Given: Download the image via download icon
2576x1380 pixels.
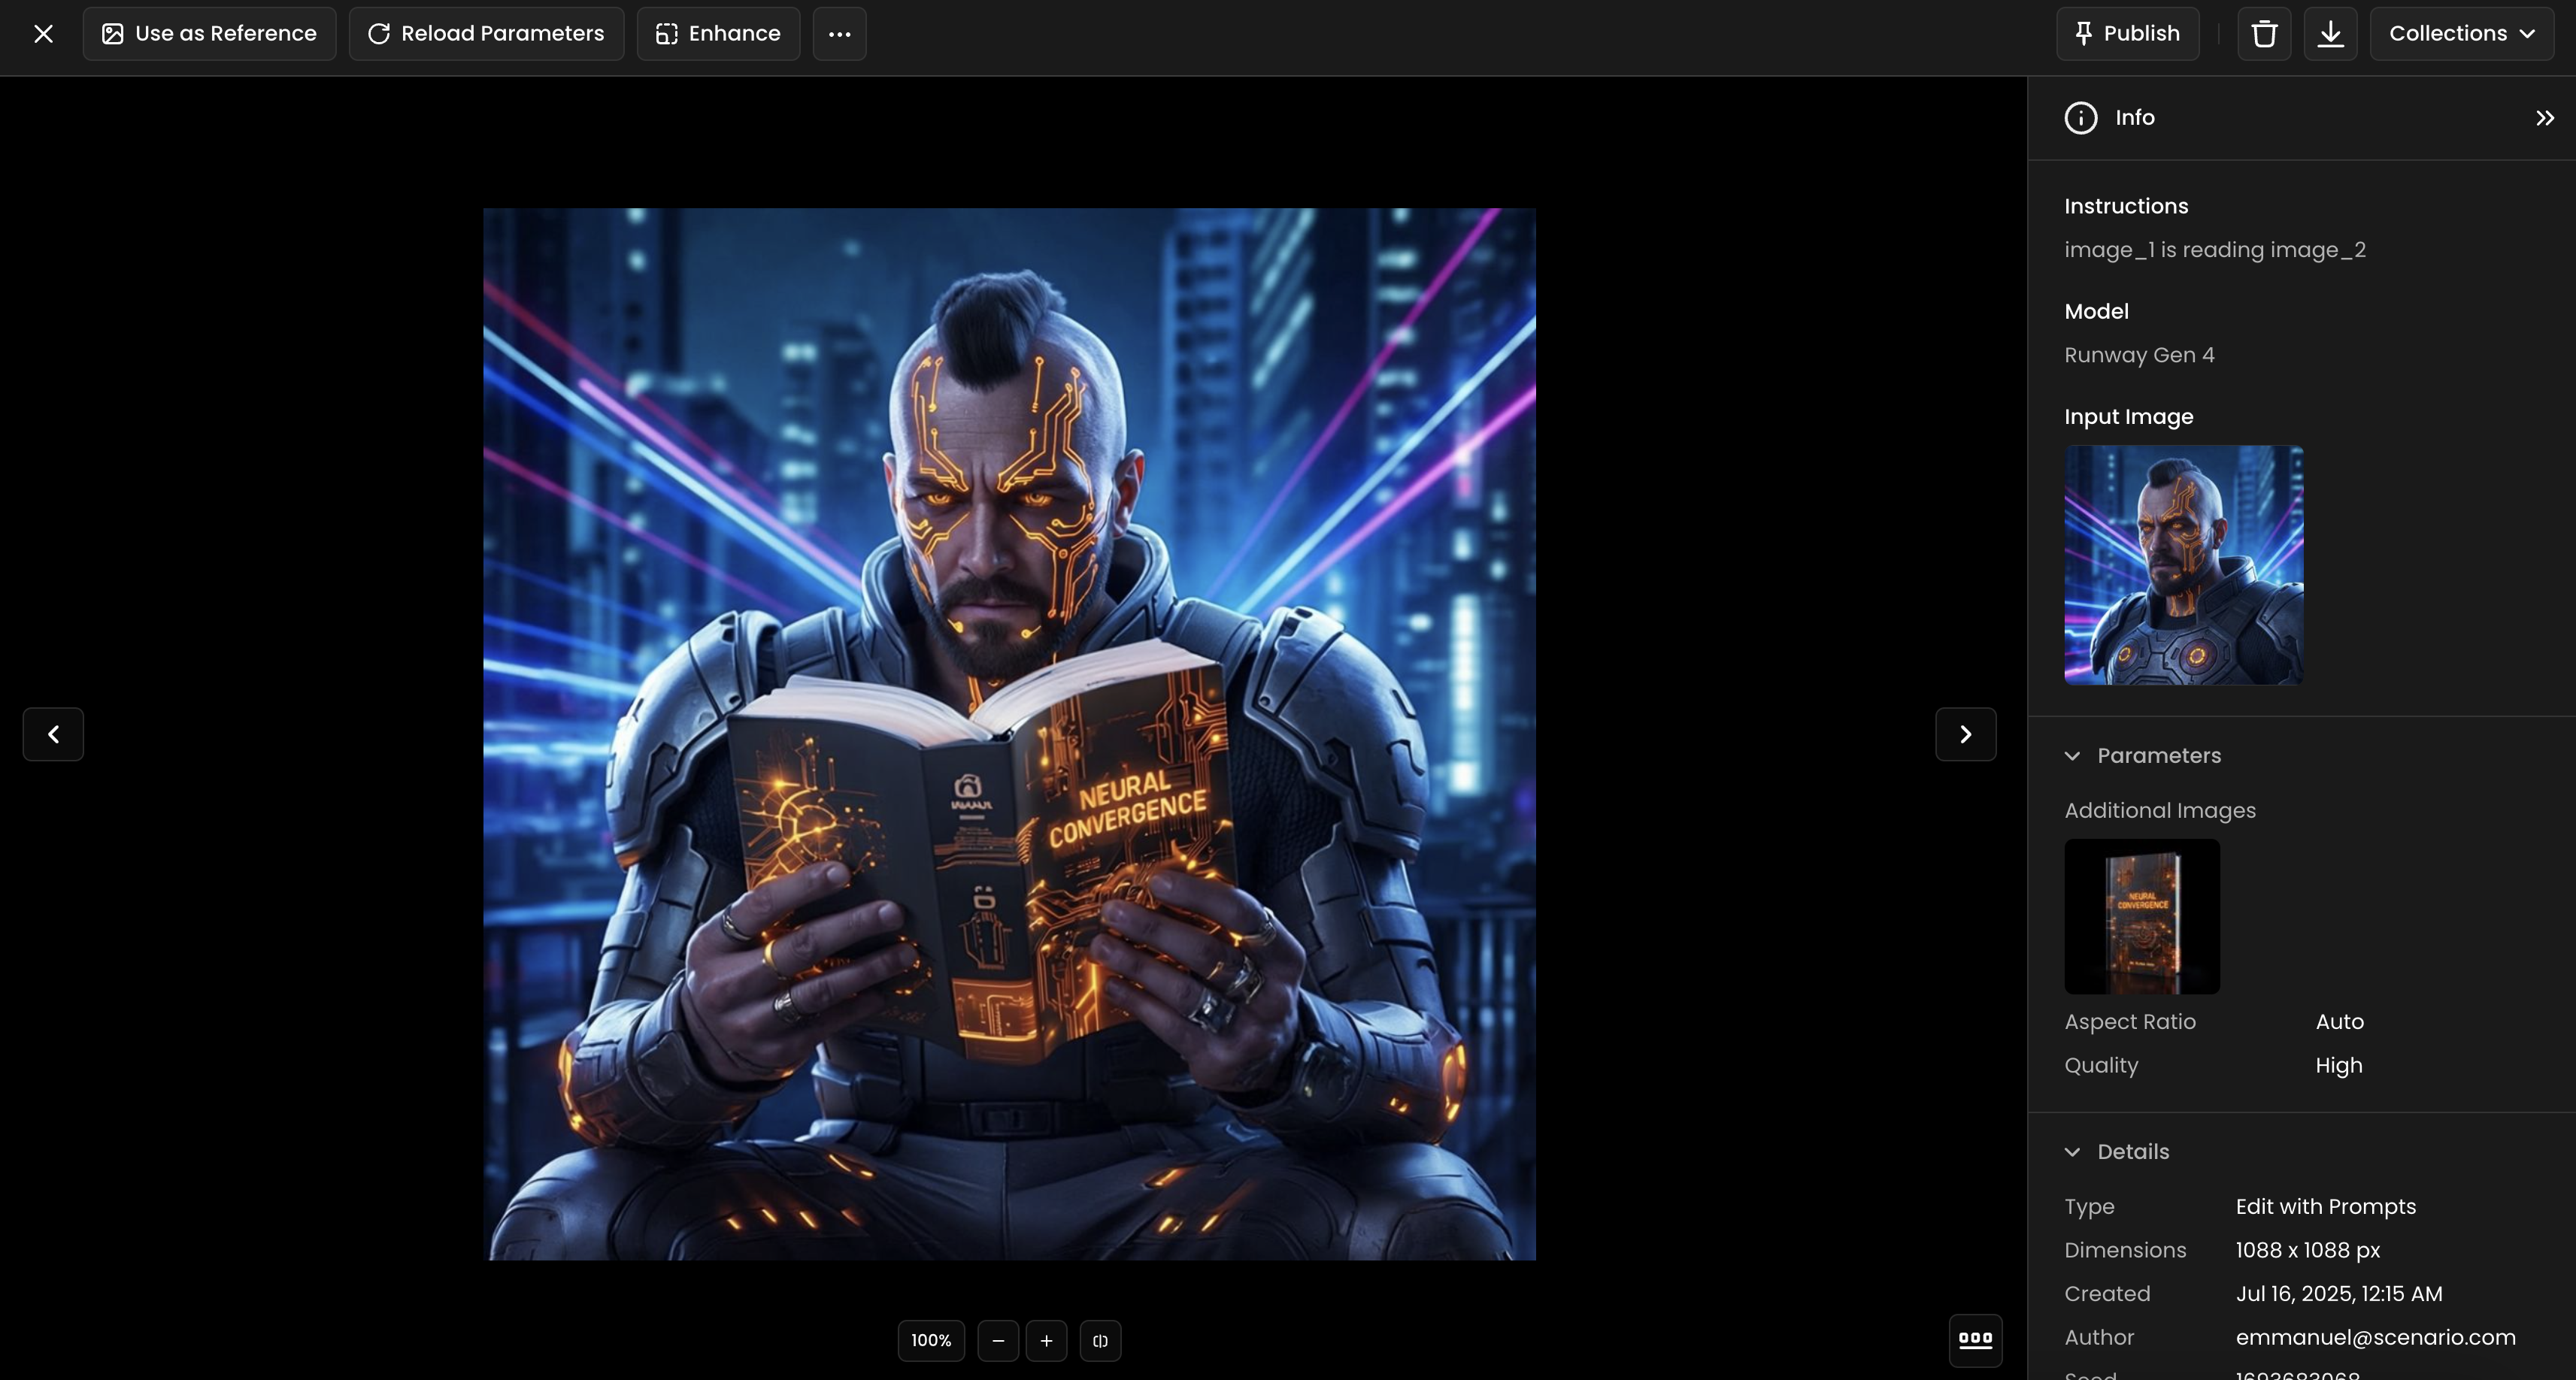Looking at the screenshot, I should coord(2330,34).
